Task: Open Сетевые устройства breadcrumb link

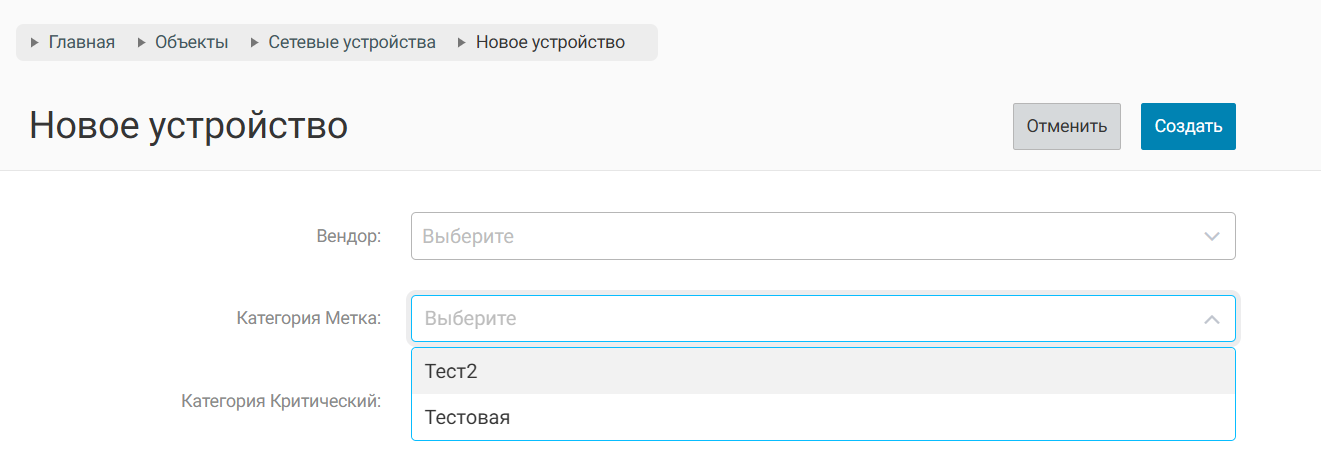Action: (352, 43)
